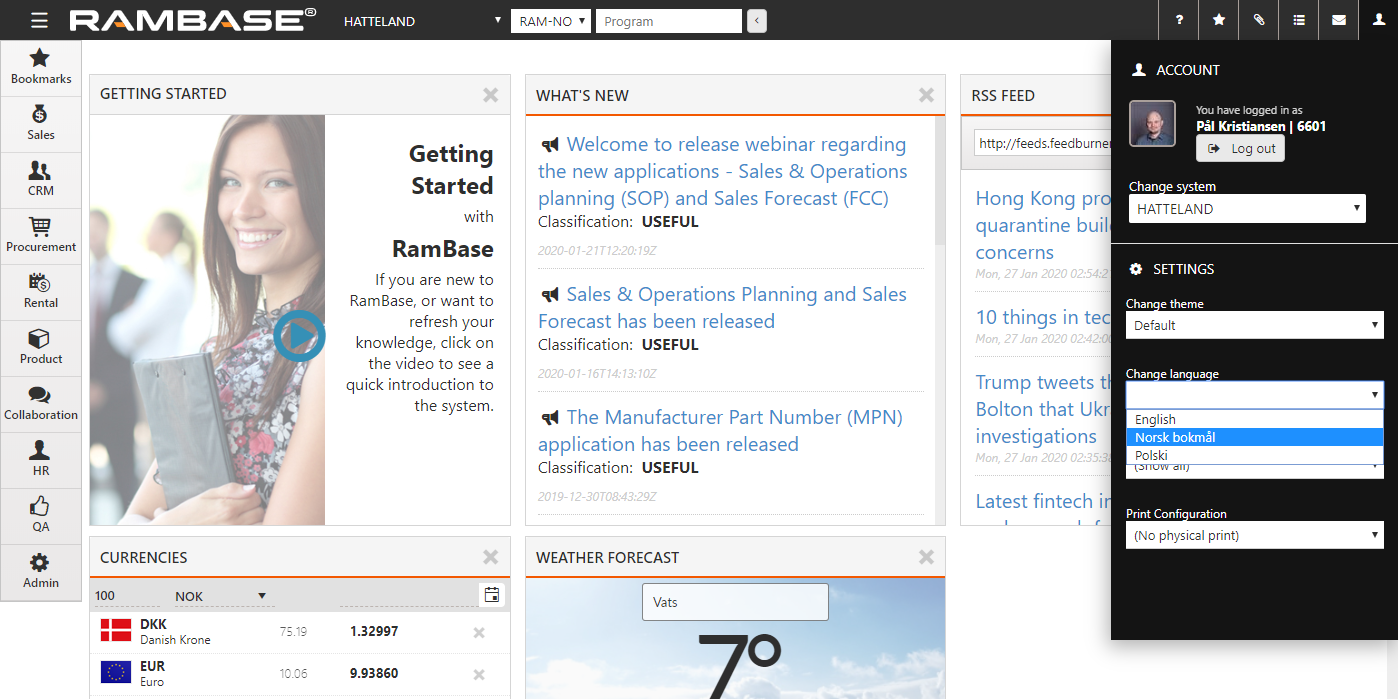The width and height of the screenshot is (1398, 700).
Task: Open the HATTELAND company dropdown in top bar
Action: coord(423,21)
